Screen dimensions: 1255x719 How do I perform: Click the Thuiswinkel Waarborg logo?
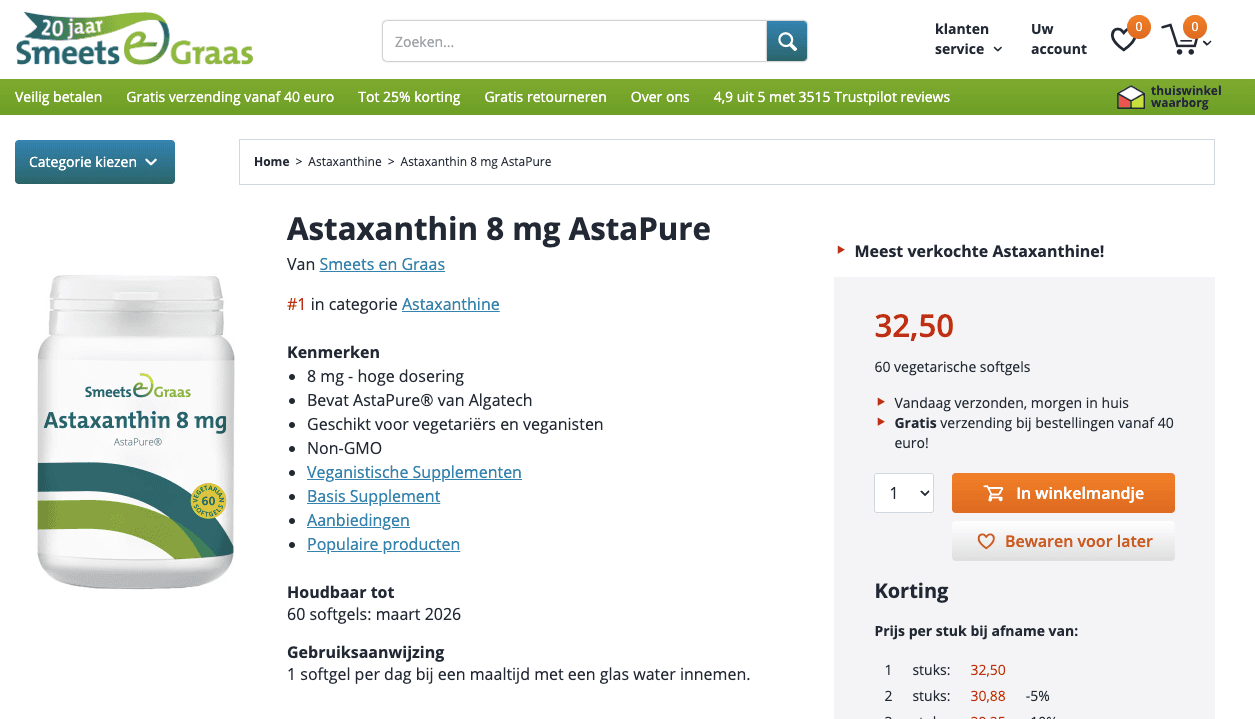click(1168, 97)
